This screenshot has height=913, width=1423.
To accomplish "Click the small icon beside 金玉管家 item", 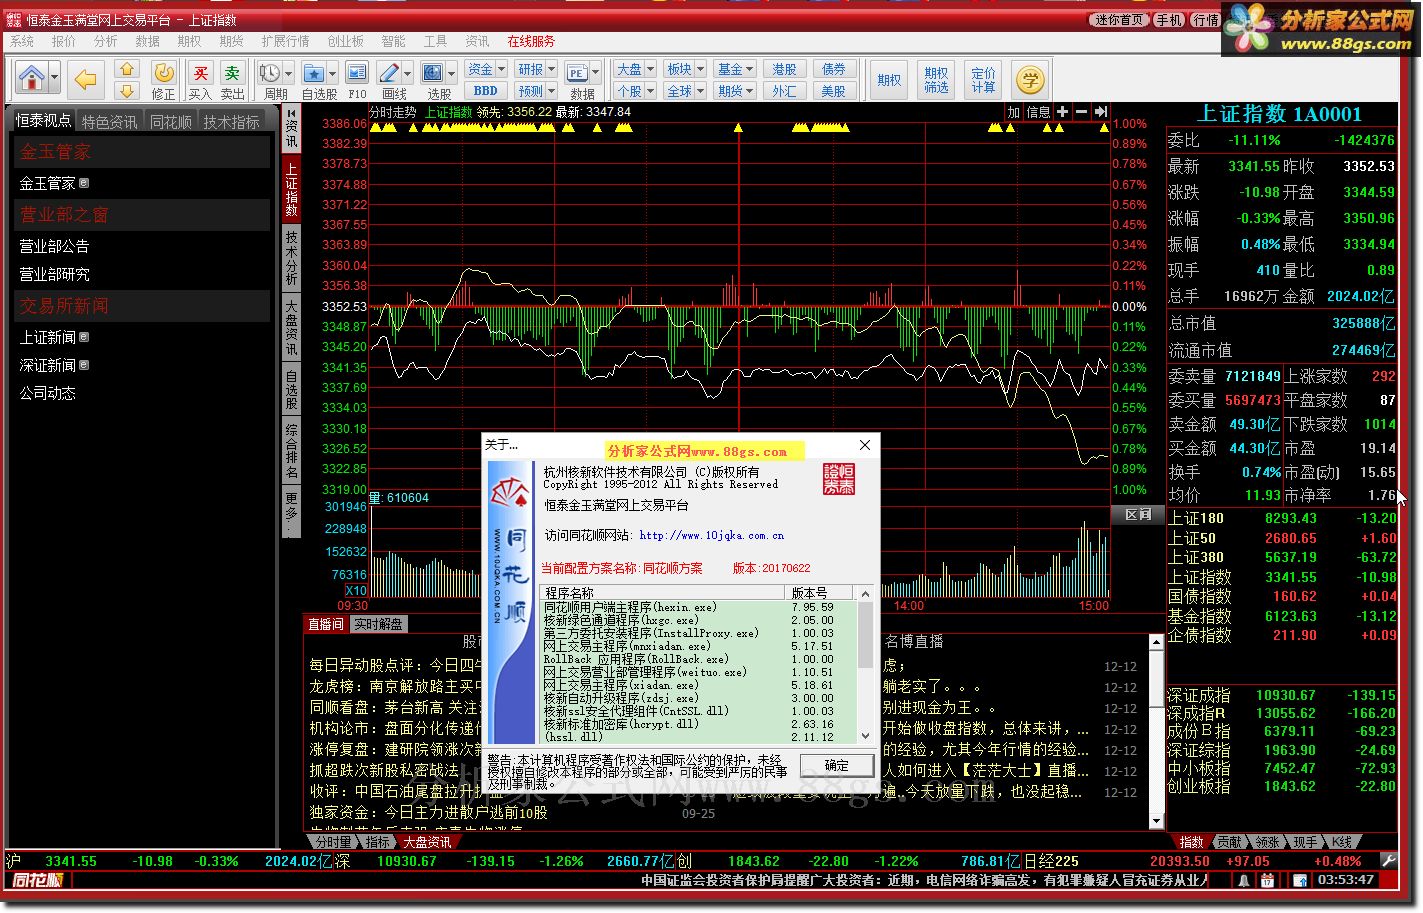I will pyautogui.click(x=84, y=183).
